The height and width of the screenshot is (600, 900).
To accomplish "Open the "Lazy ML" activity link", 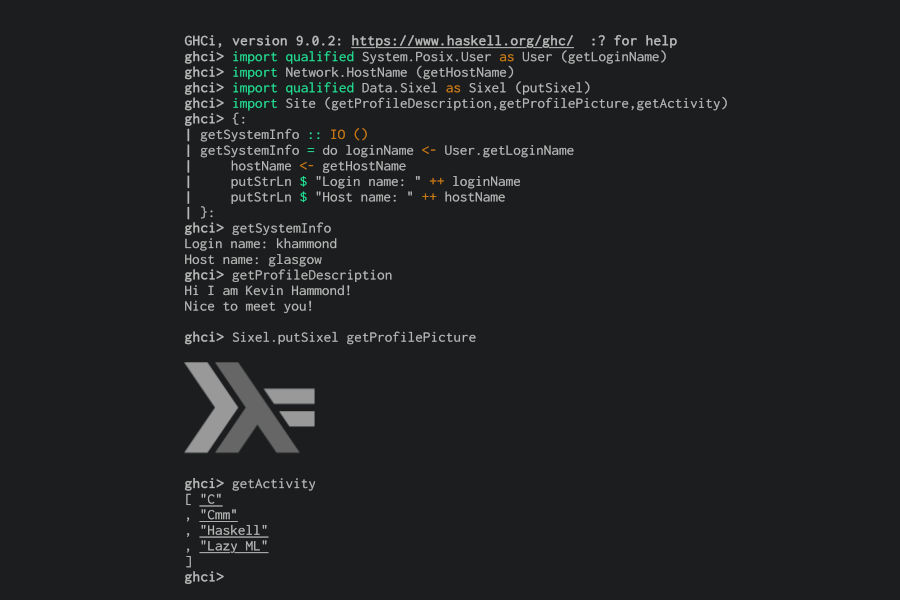I will click(234, 546).
